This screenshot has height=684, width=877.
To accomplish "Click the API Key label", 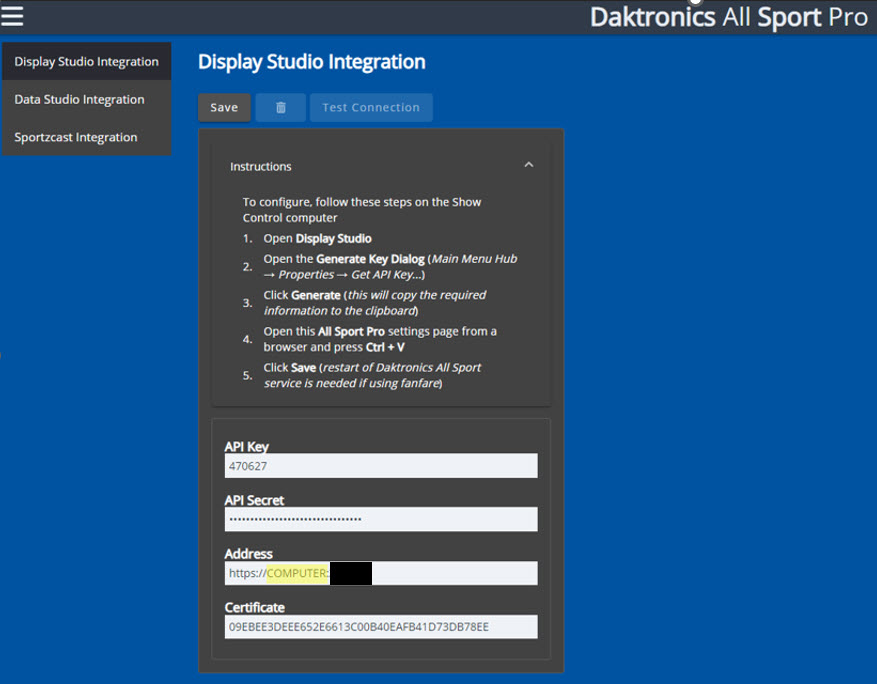I will coord(247,447).
